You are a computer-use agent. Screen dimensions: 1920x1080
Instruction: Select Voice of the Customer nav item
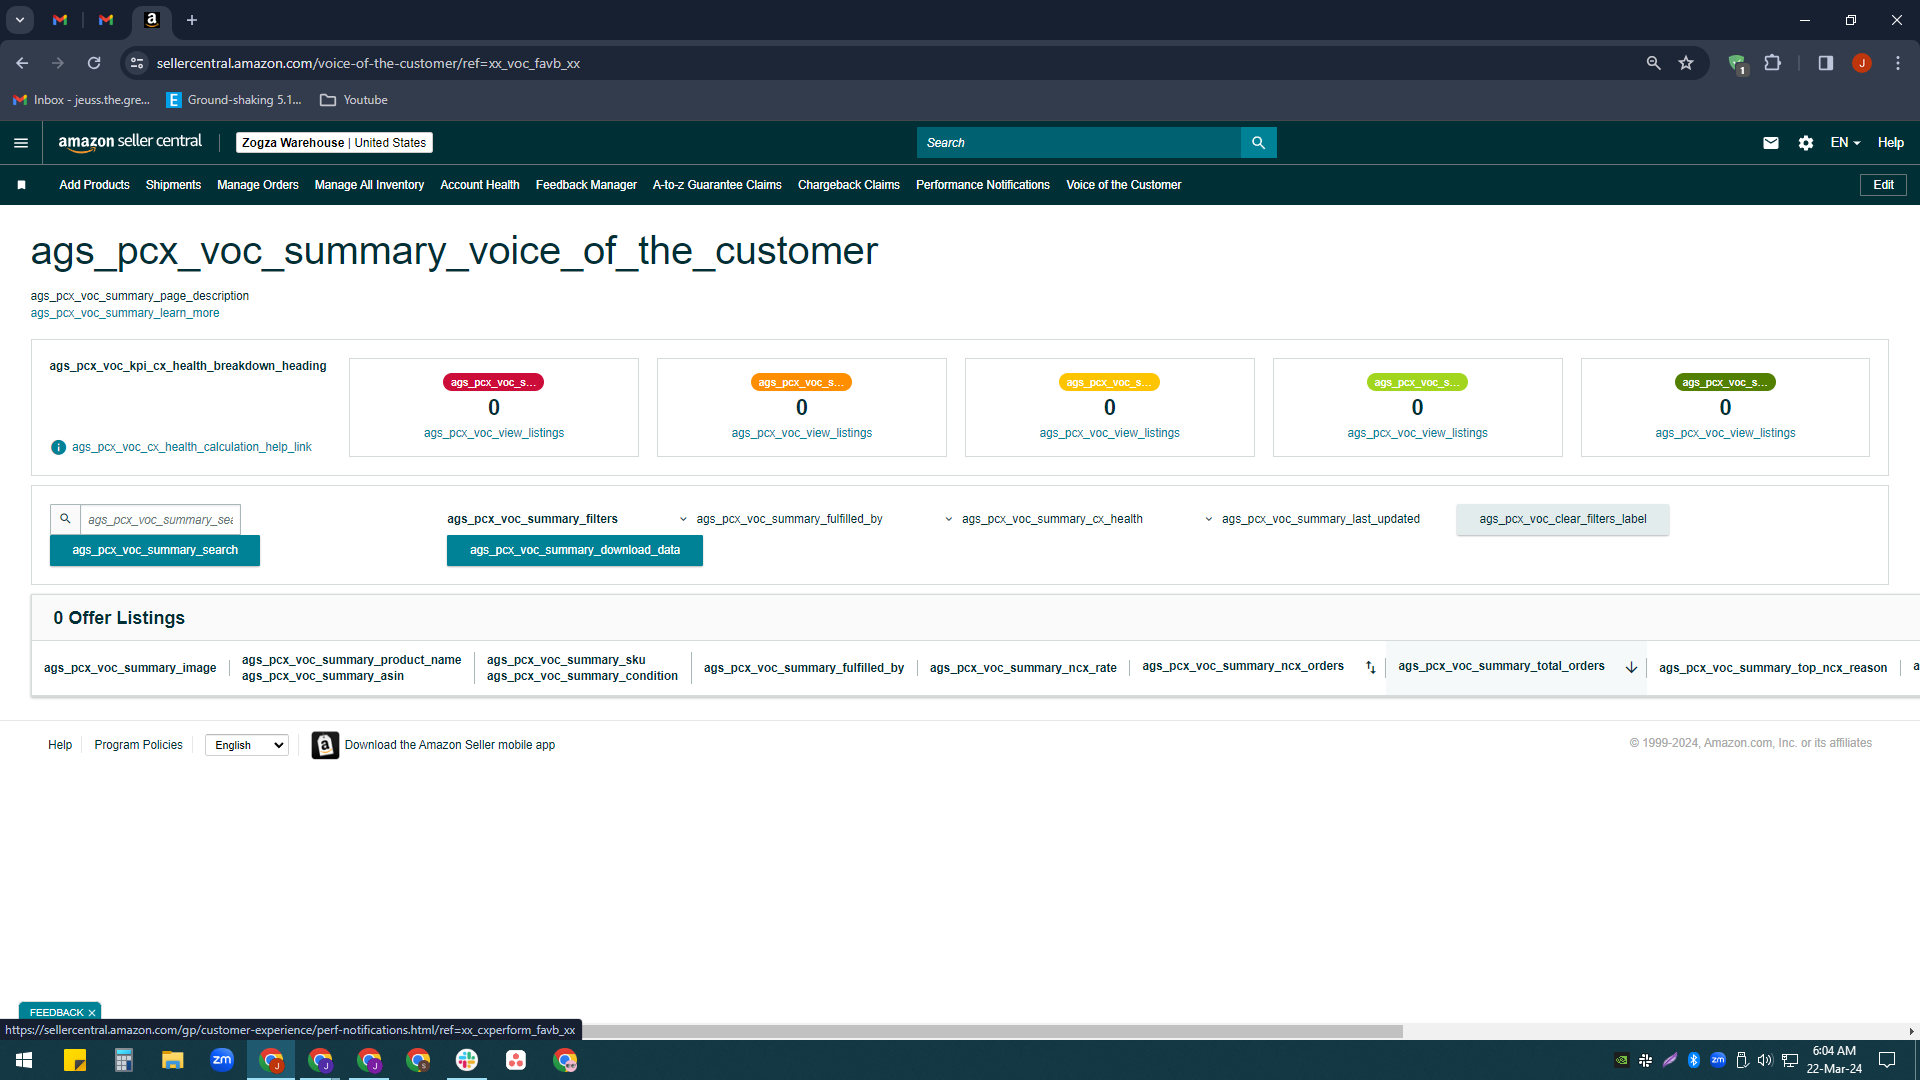click(x=1124, y=185)
